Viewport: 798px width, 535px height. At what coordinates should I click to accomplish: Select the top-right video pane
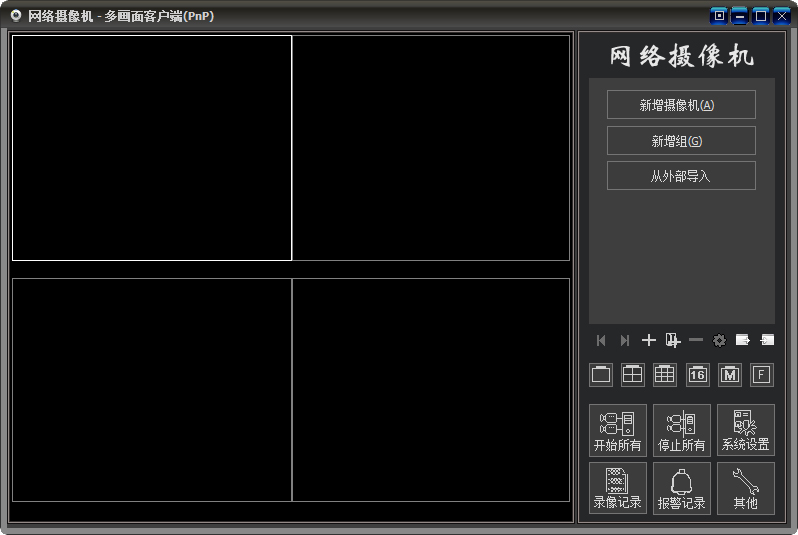coord(431,148)
